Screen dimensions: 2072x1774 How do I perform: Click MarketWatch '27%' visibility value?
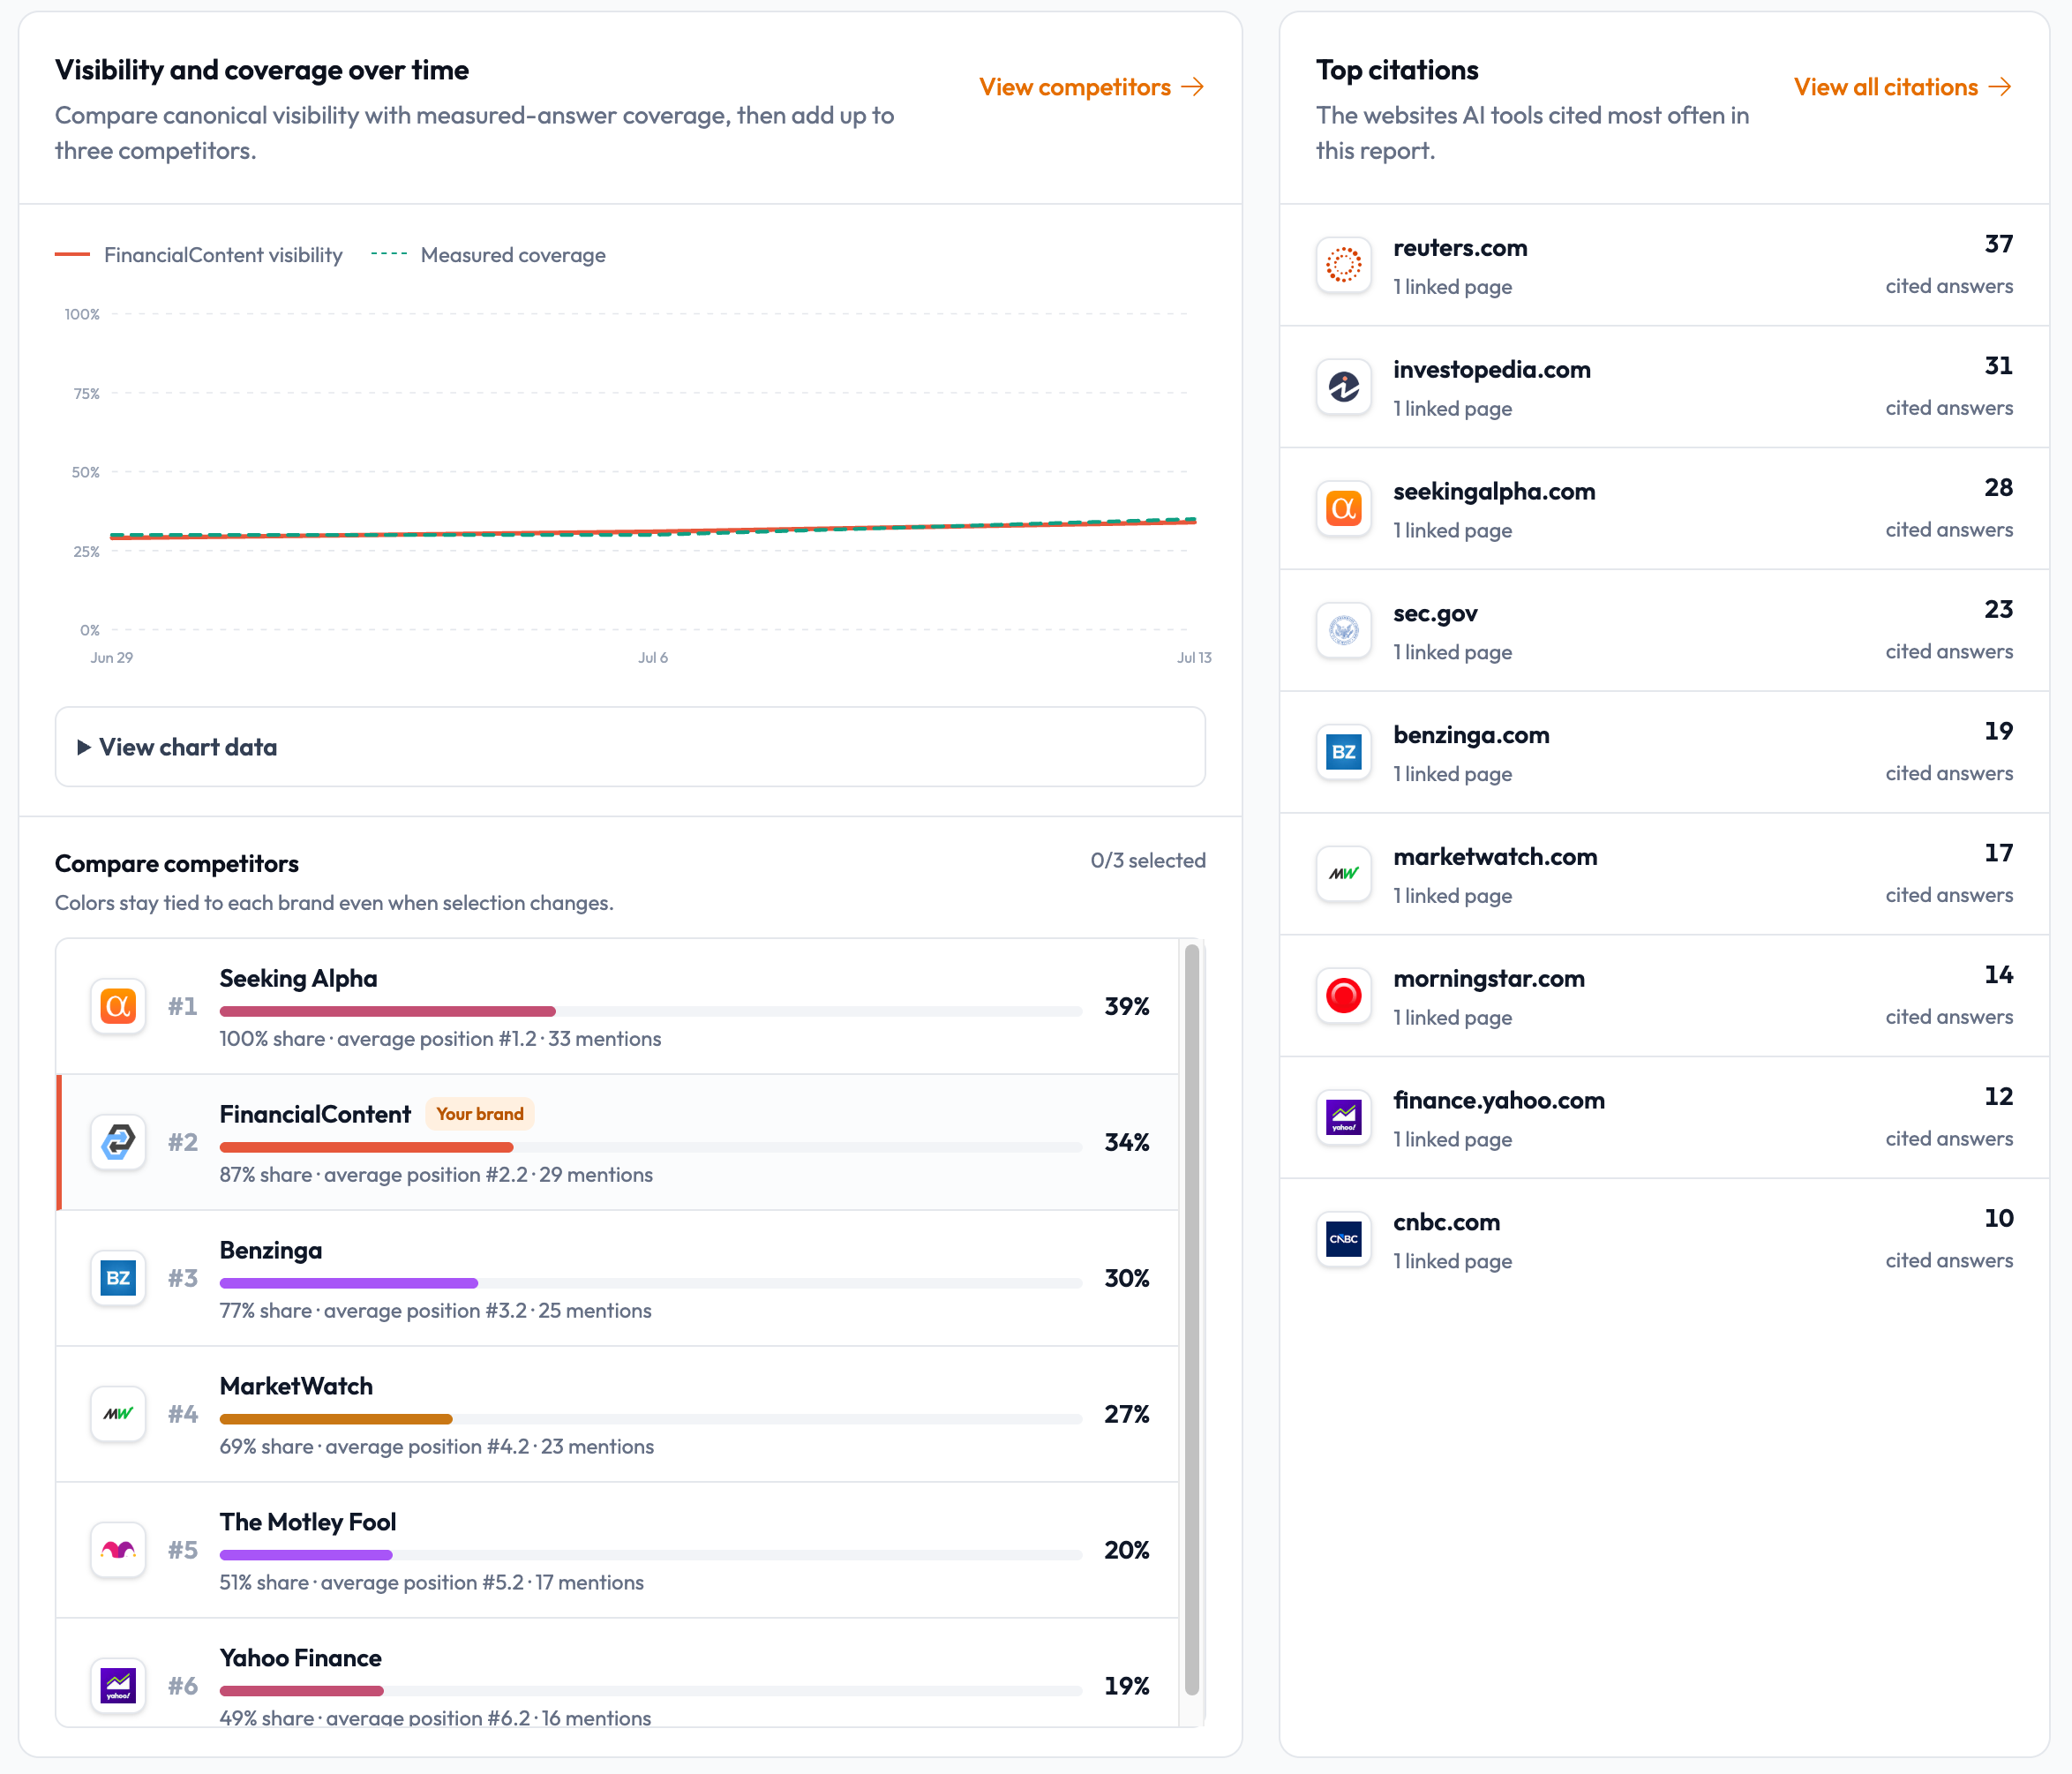point(1126,1414)
